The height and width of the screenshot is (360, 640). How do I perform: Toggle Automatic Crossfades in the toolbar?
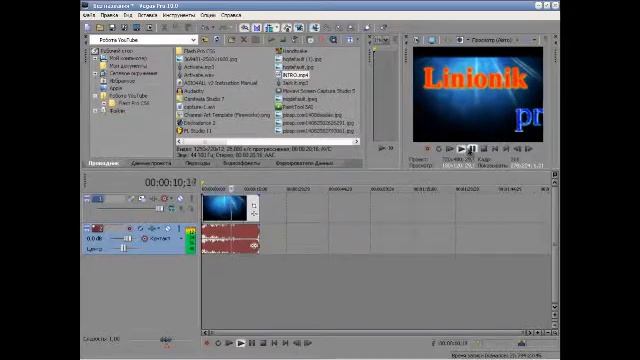(x=257, y=28)
